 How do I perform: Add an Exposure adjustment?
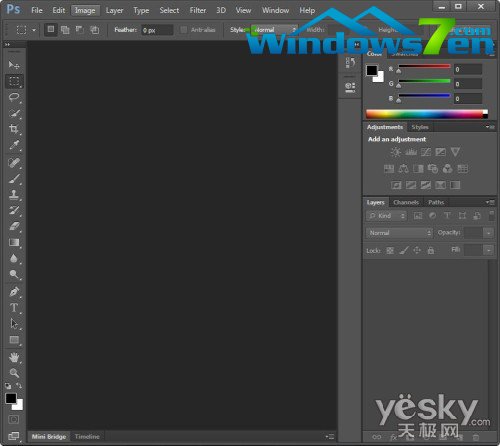point(440,152)
